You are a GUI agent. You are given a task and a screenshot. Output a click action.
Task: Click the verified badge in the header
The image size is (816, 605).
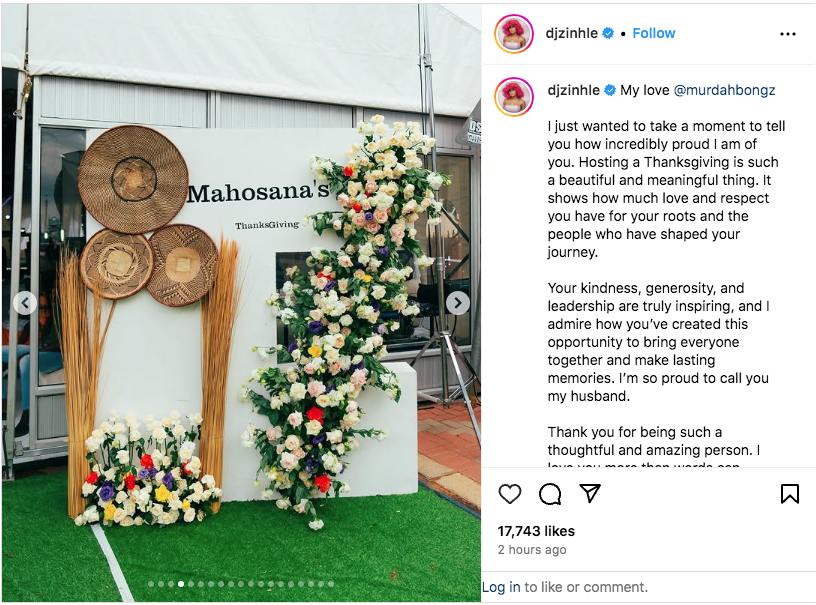607,33
